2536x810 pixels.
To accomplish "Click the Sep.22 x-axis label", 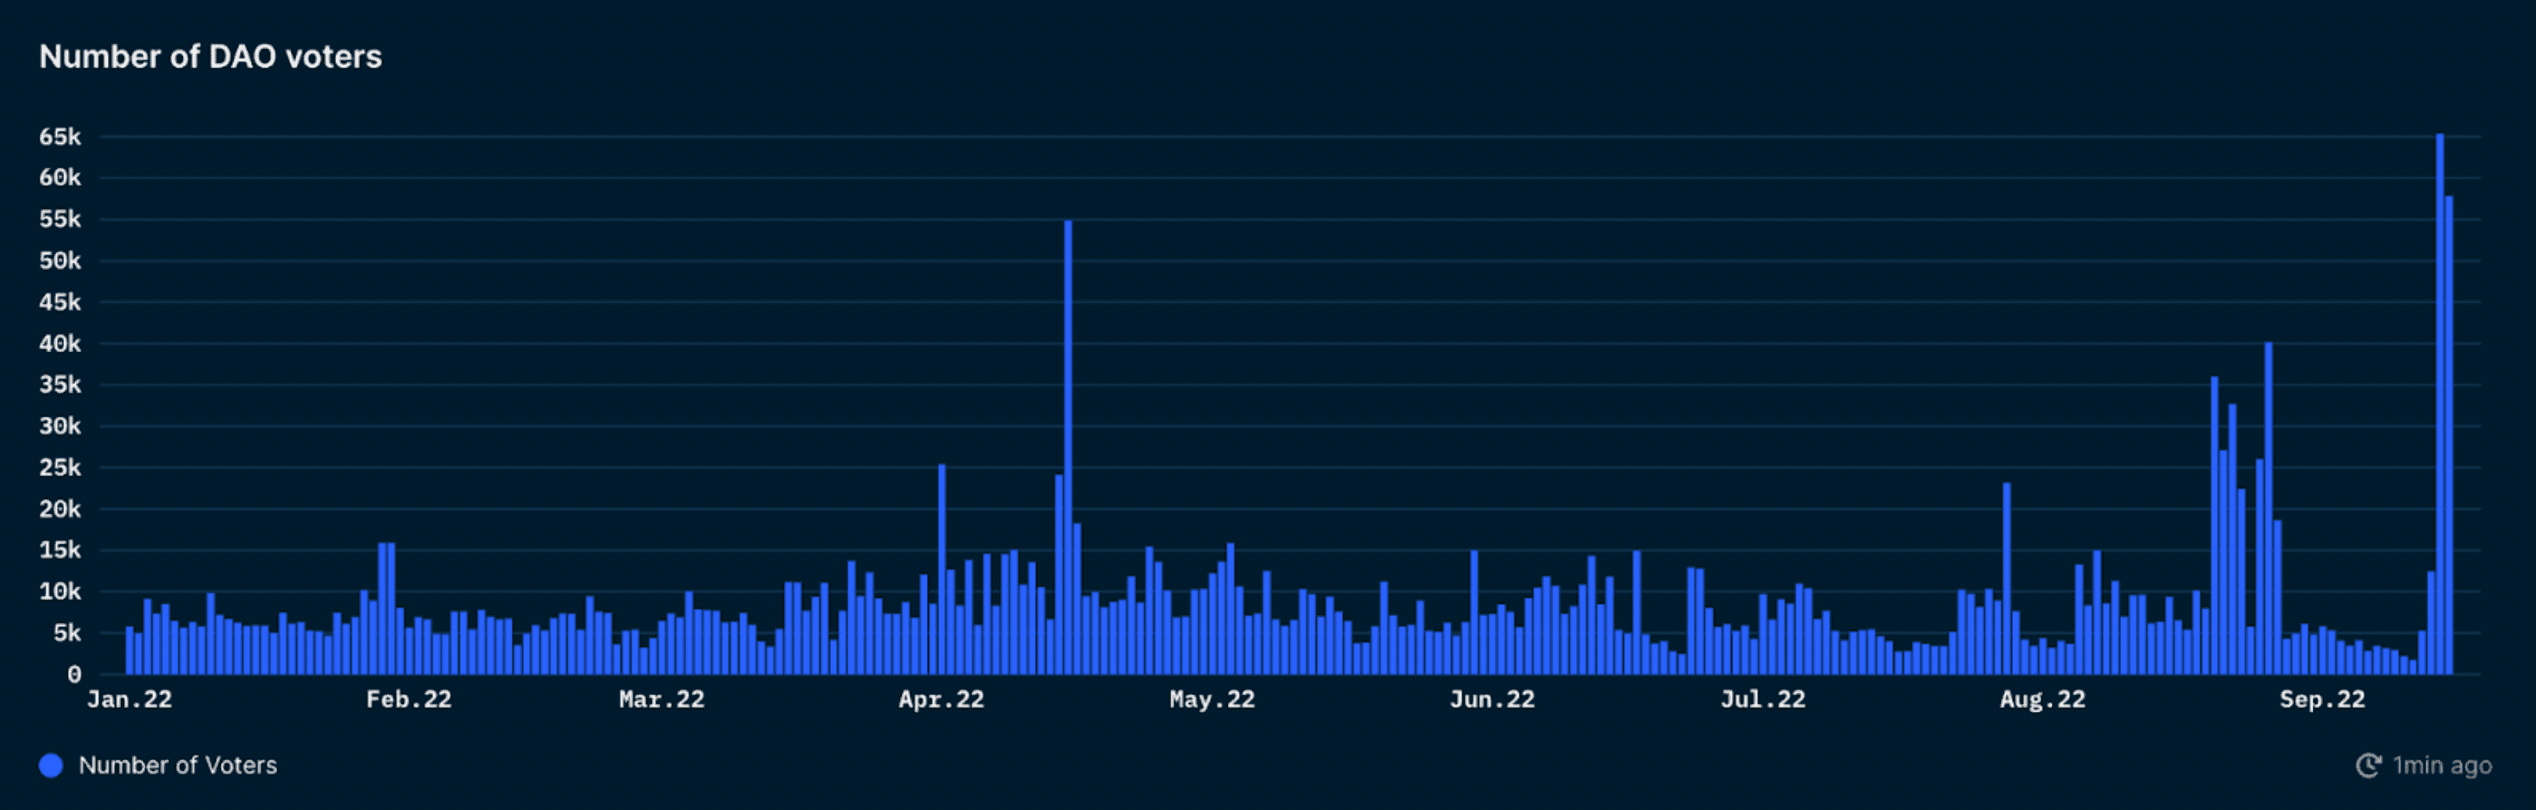I will [2322, 700].
